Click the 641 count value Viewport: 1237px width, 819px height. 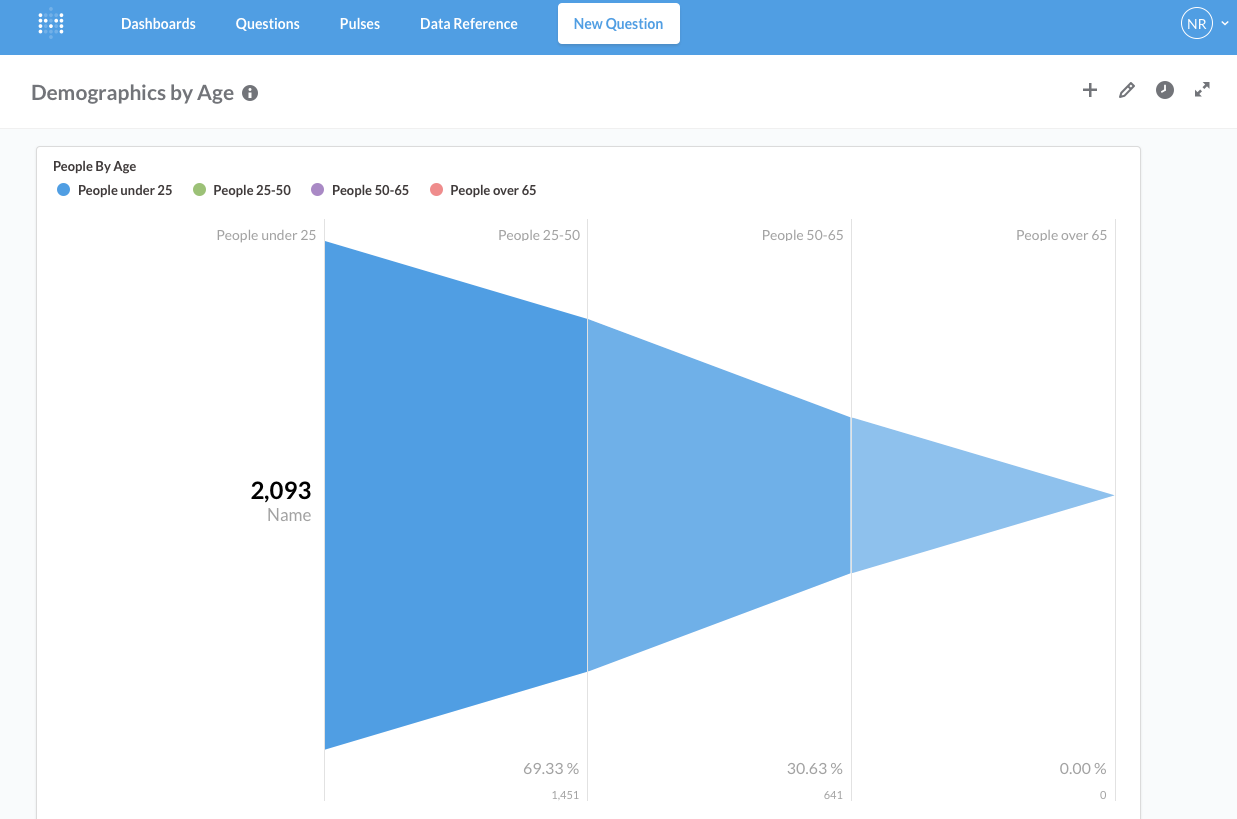tap(833, 795)
